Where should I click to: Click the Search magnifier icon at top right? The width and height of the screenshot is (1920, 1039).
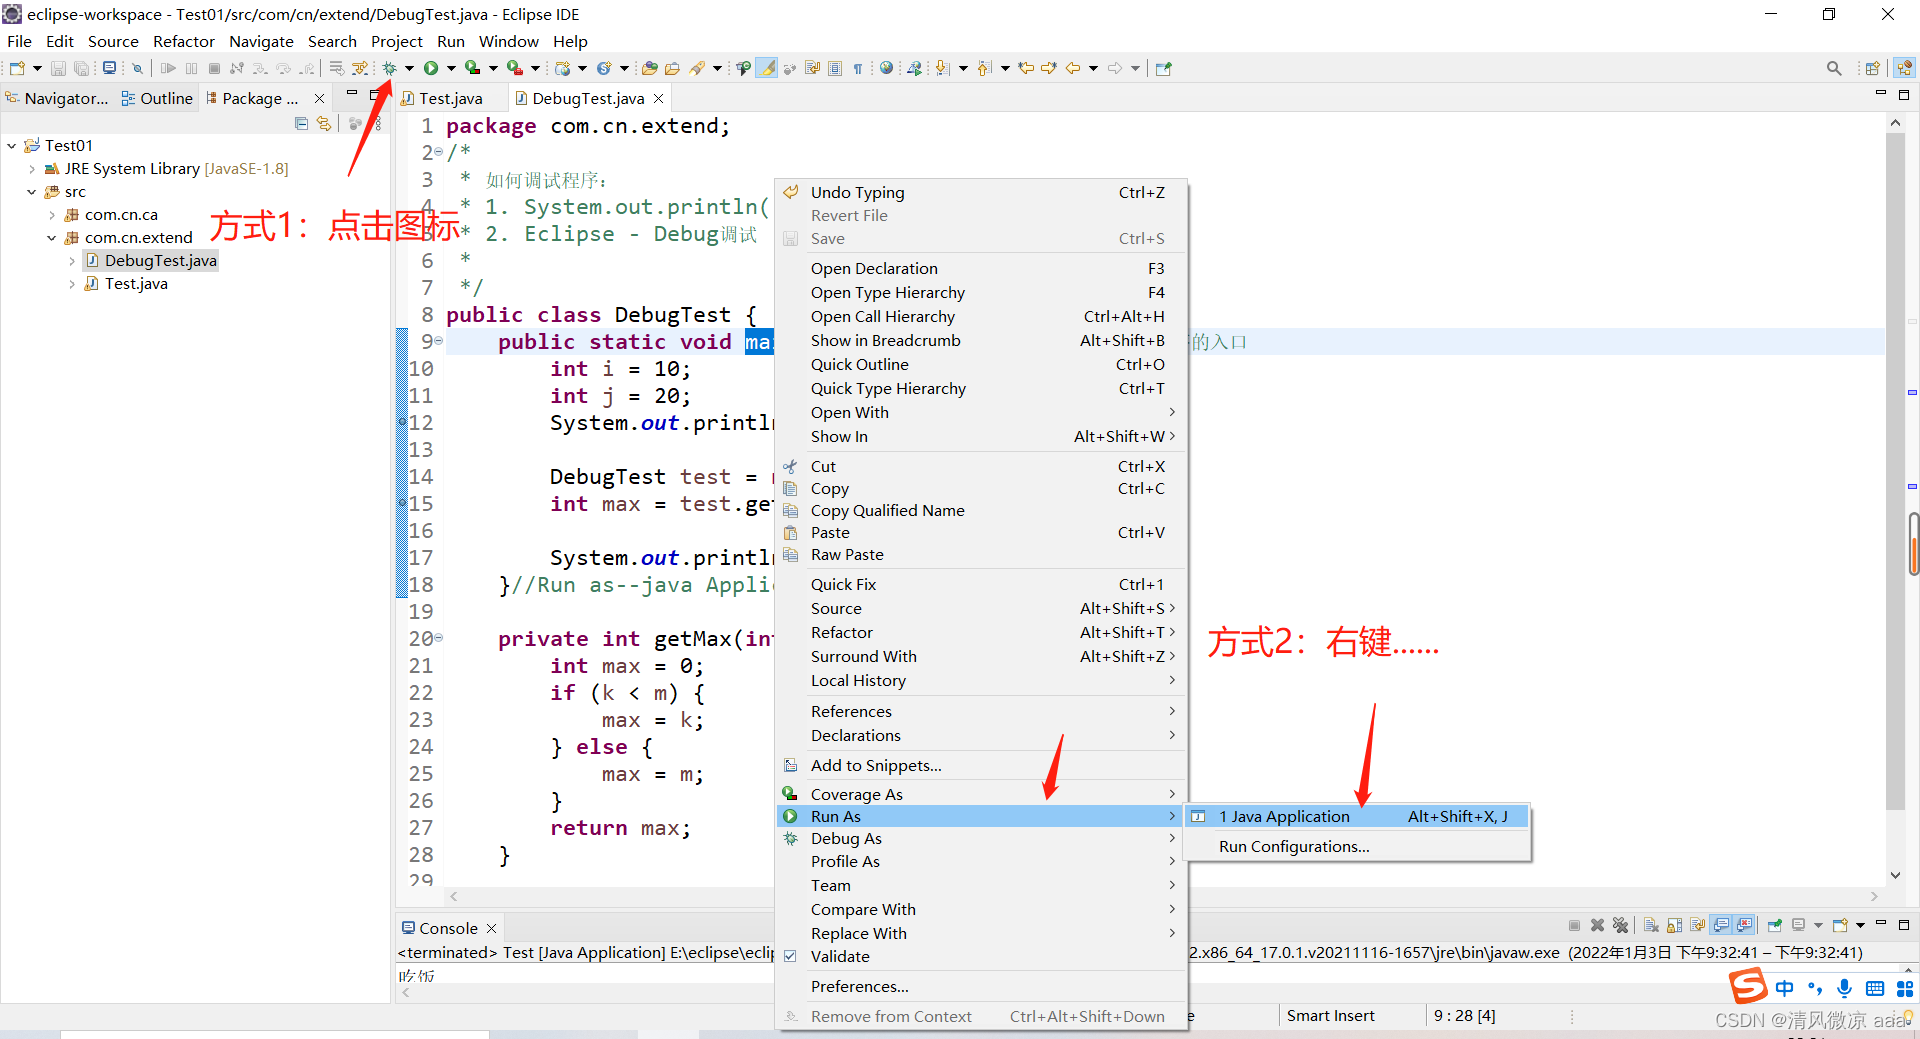click(x=1834, y=68)
